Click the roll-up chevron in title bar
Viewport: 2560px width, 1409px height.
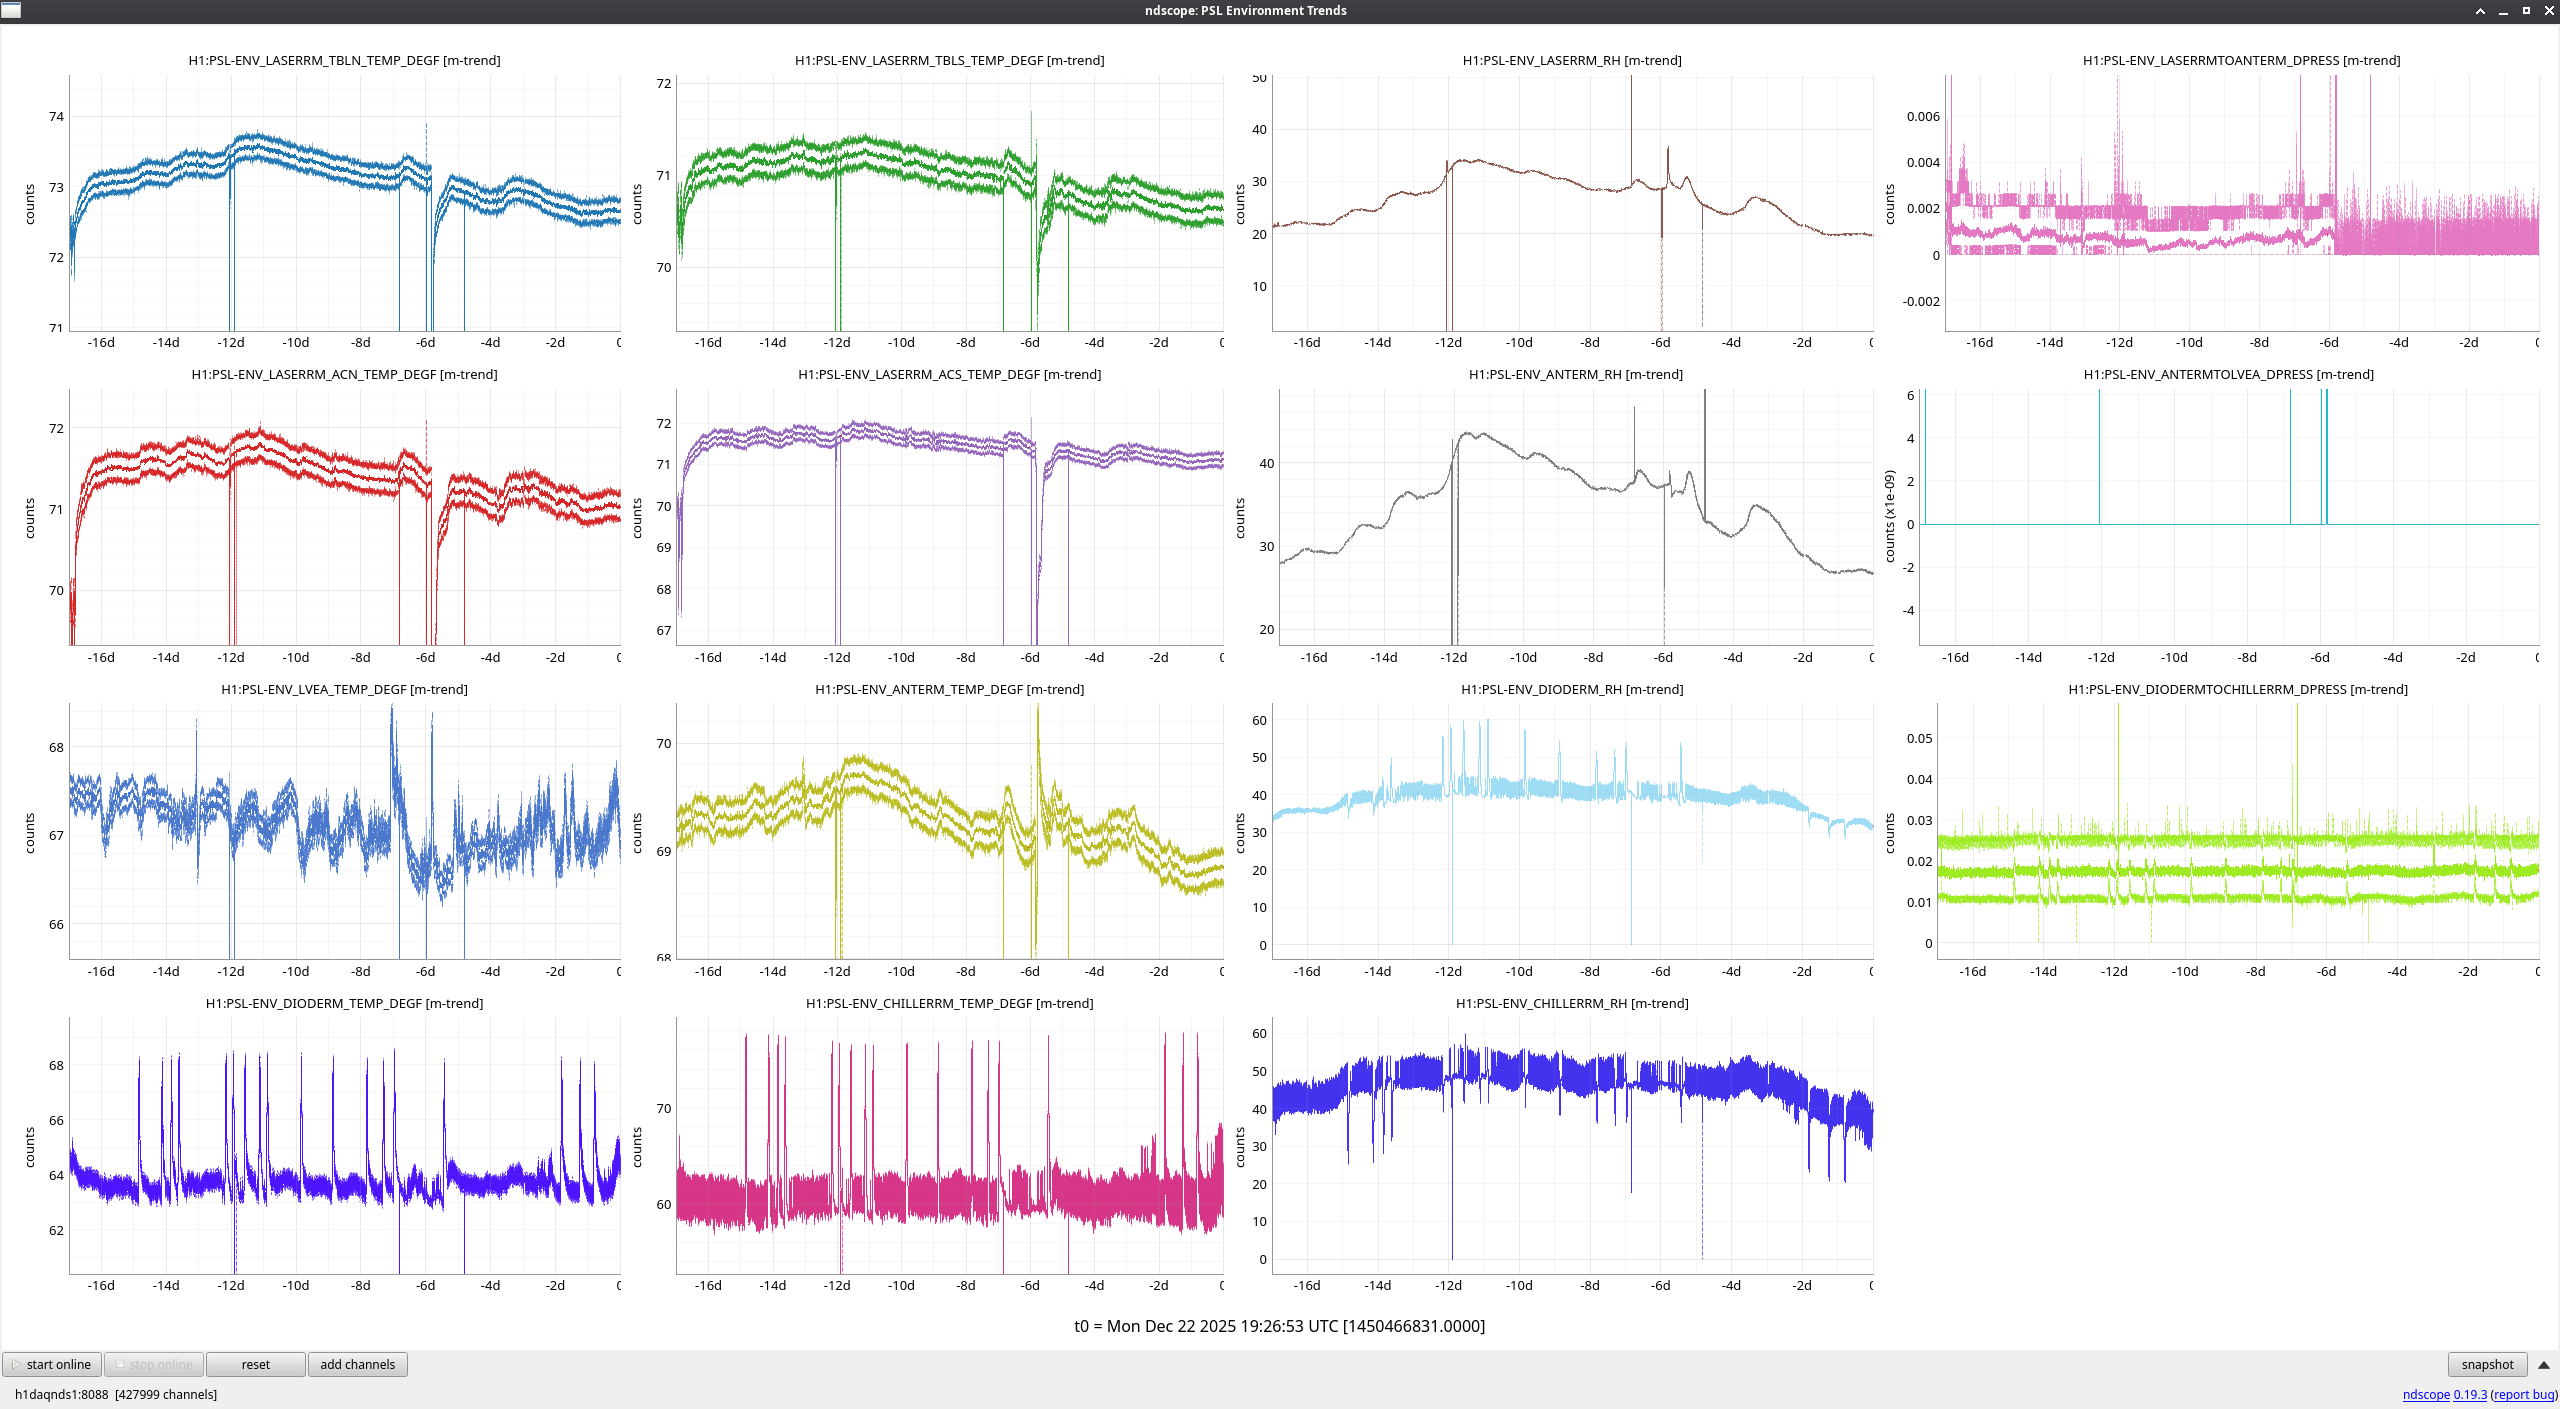2480,11
